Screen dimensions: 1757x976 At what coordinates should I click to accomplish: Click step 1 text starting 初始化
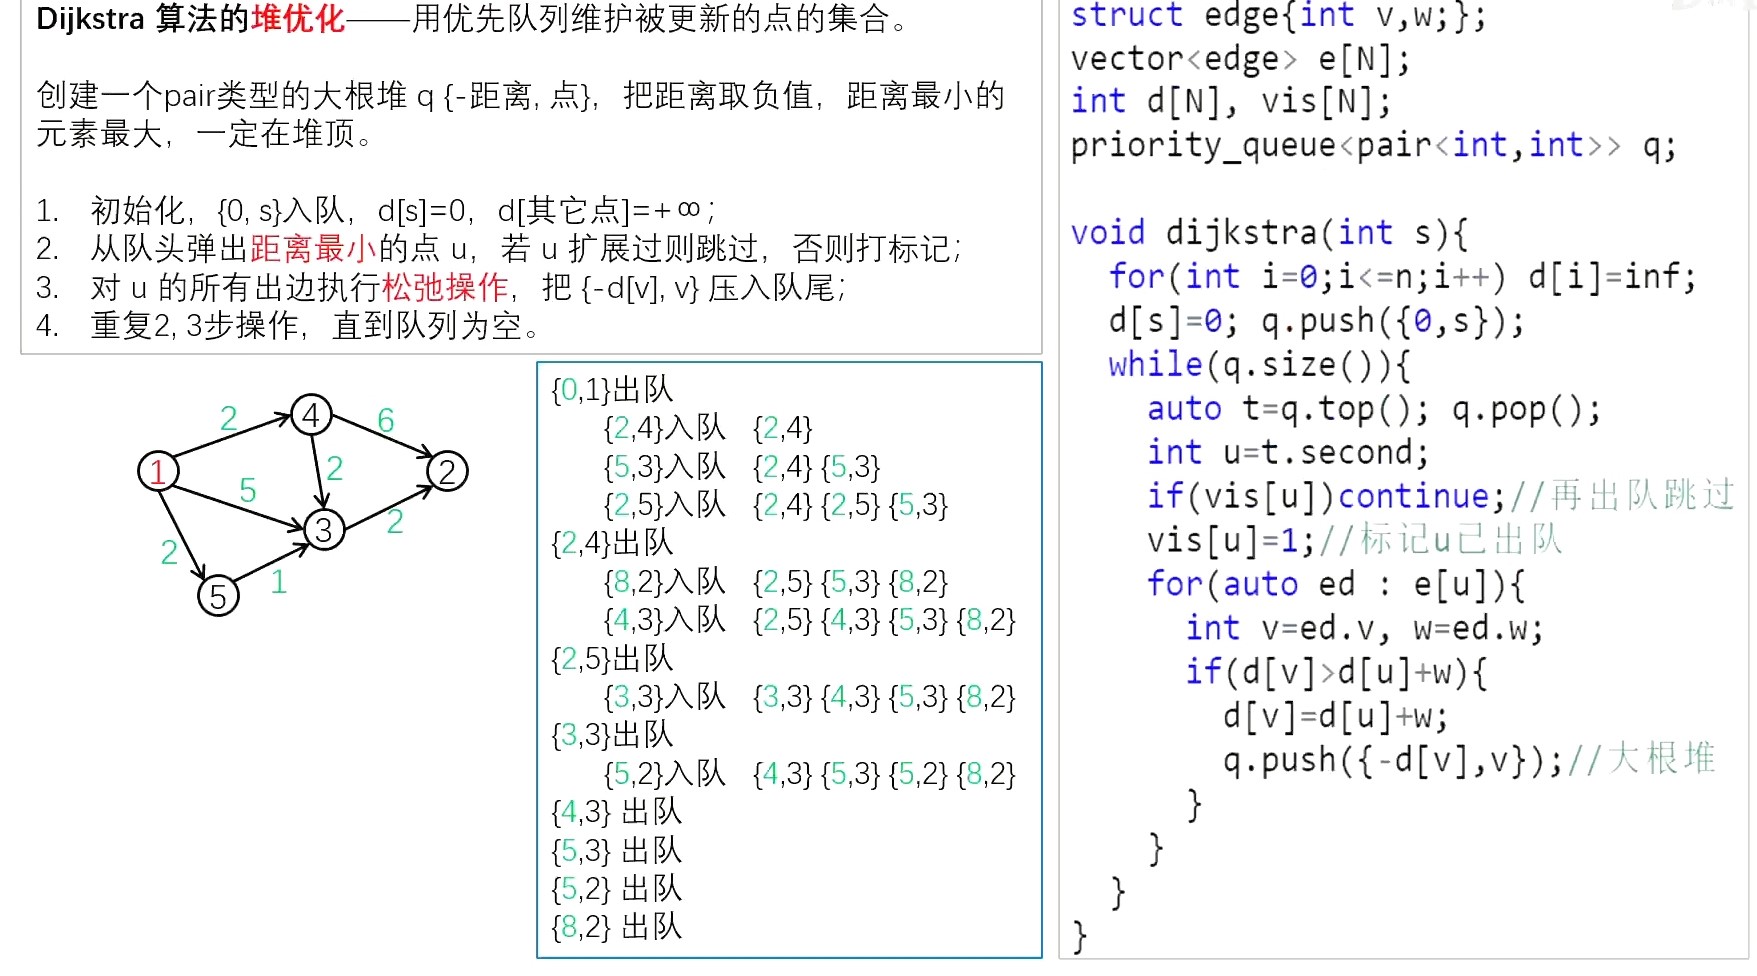[402, 211]
